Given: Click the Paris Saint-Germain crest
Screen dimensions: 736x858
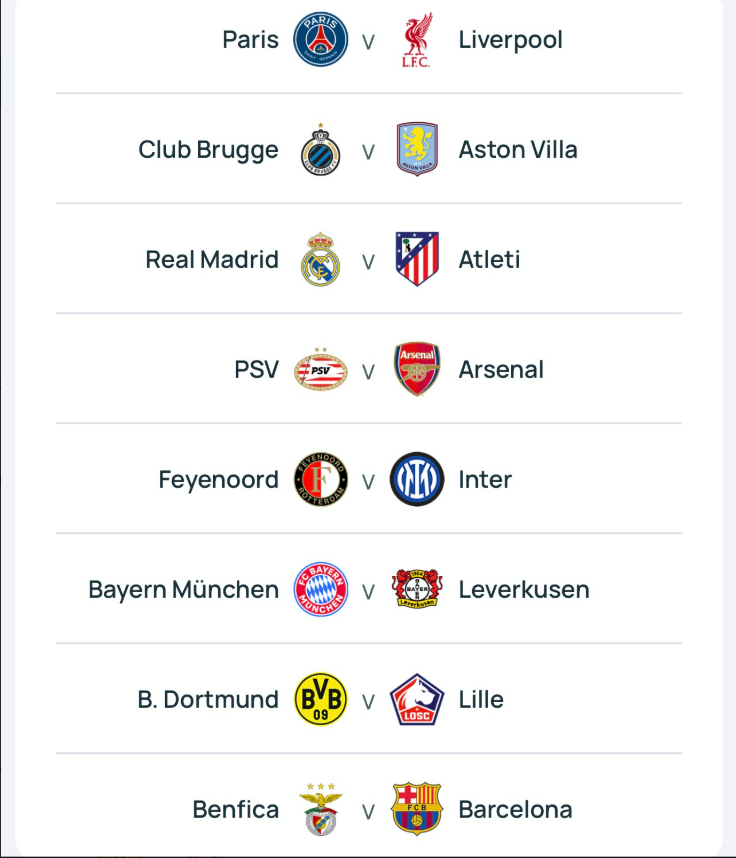Looking at the screenshot, I should point(320,41).
